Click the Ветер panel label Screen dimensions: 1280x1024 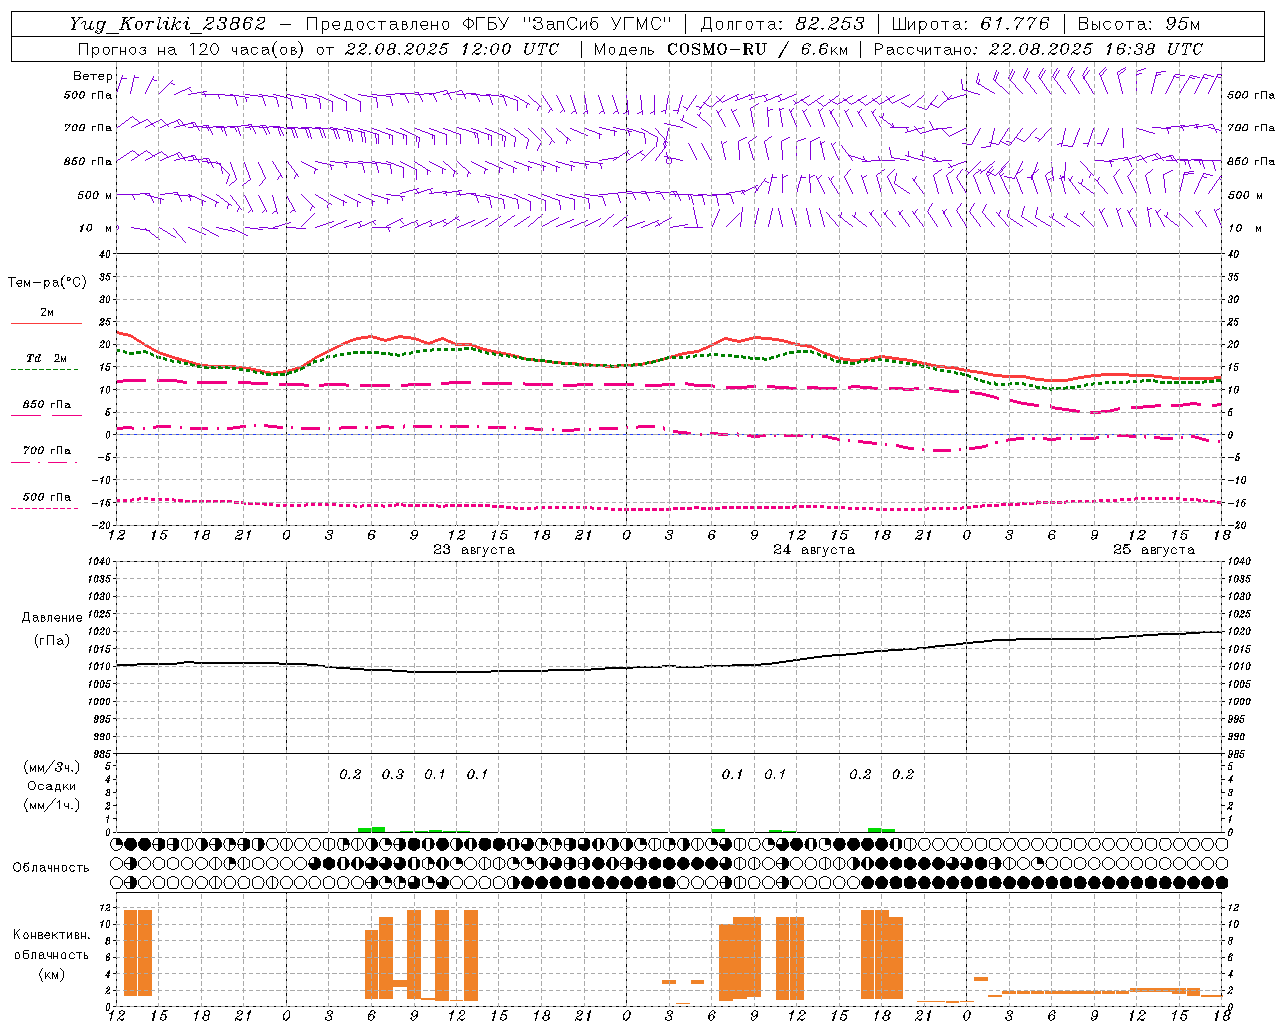click(x=92, y=76)
